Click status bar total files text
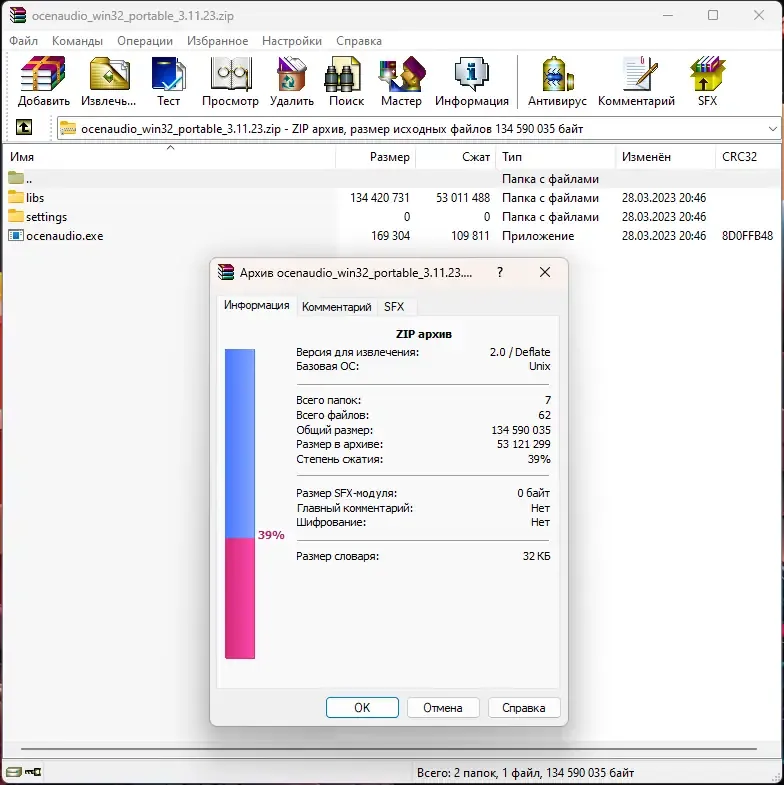The height and width of the screenshot is (785, 784). click(x=525, y=772)
